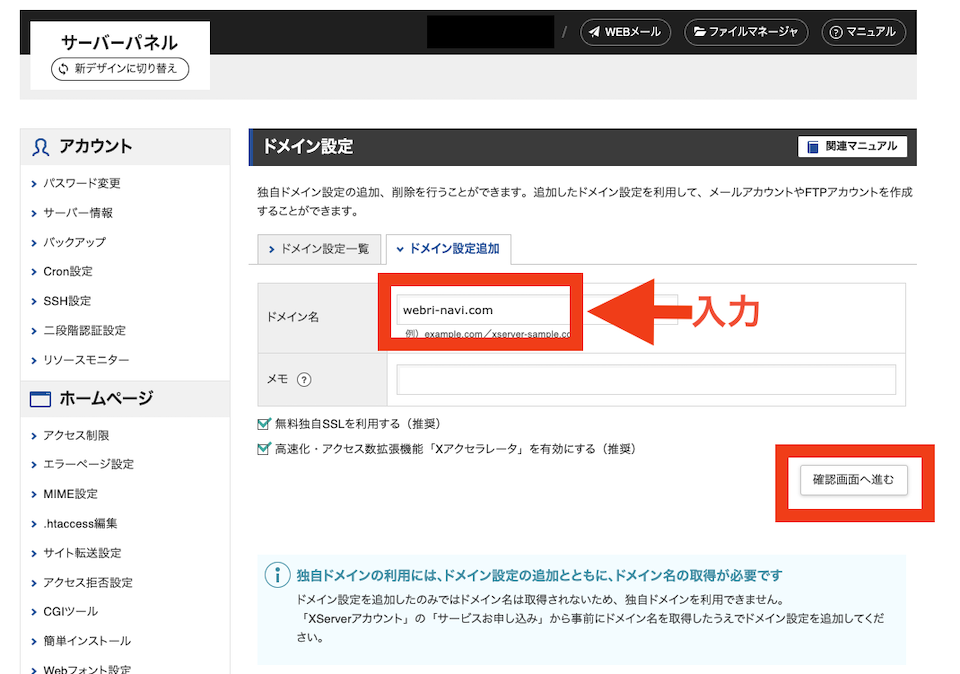Image resolution: width=960 pixels, height=674 pixels.
Task: Click the arrow beside パスワード変更
Action: (34, 184)
